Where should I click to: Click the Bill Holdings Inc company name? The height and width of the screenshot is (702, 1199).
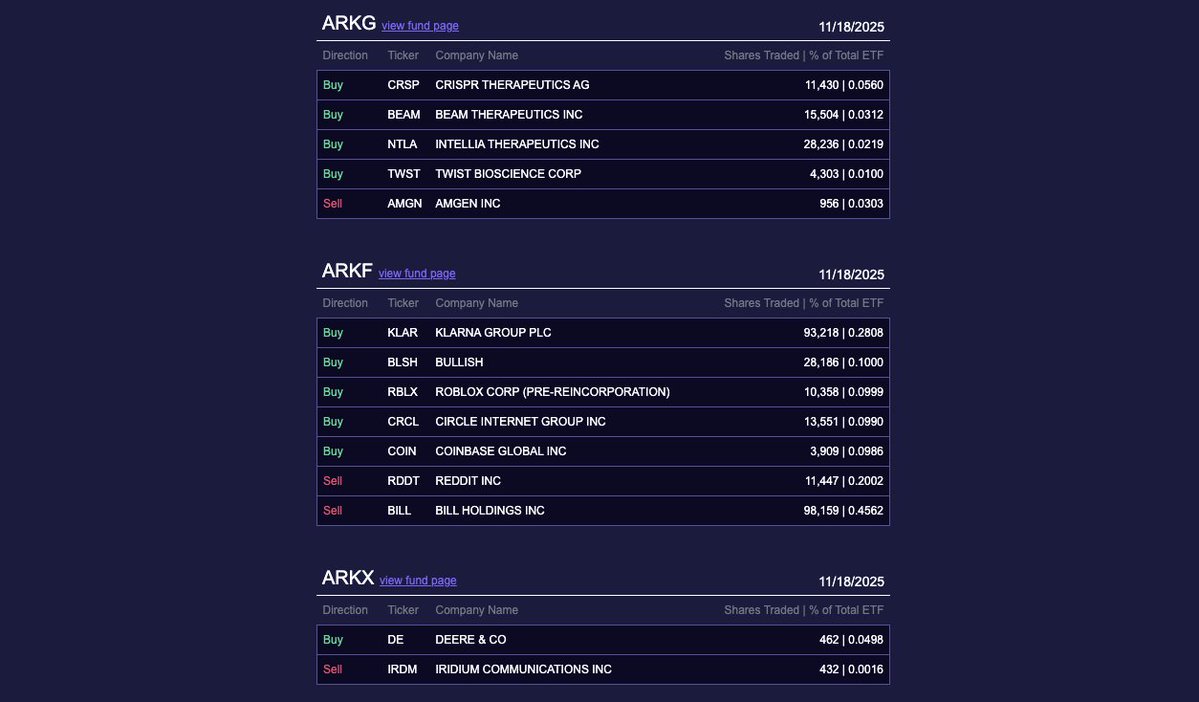[489, 511]
